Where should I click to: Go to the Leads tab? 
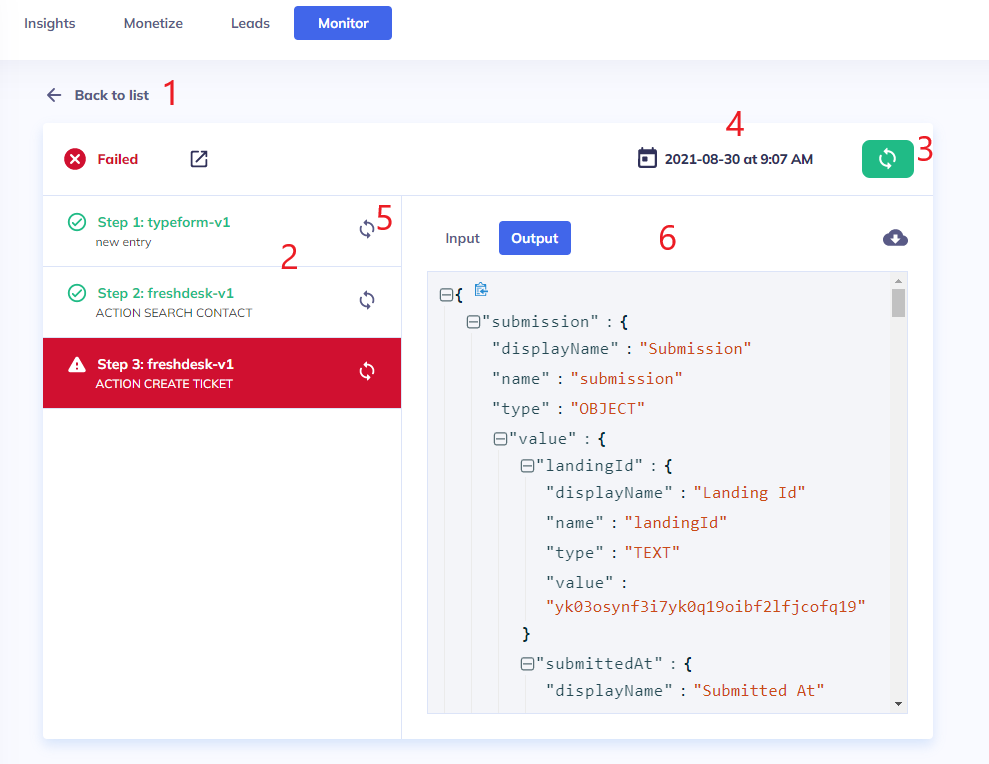click(x=250, y=23)
